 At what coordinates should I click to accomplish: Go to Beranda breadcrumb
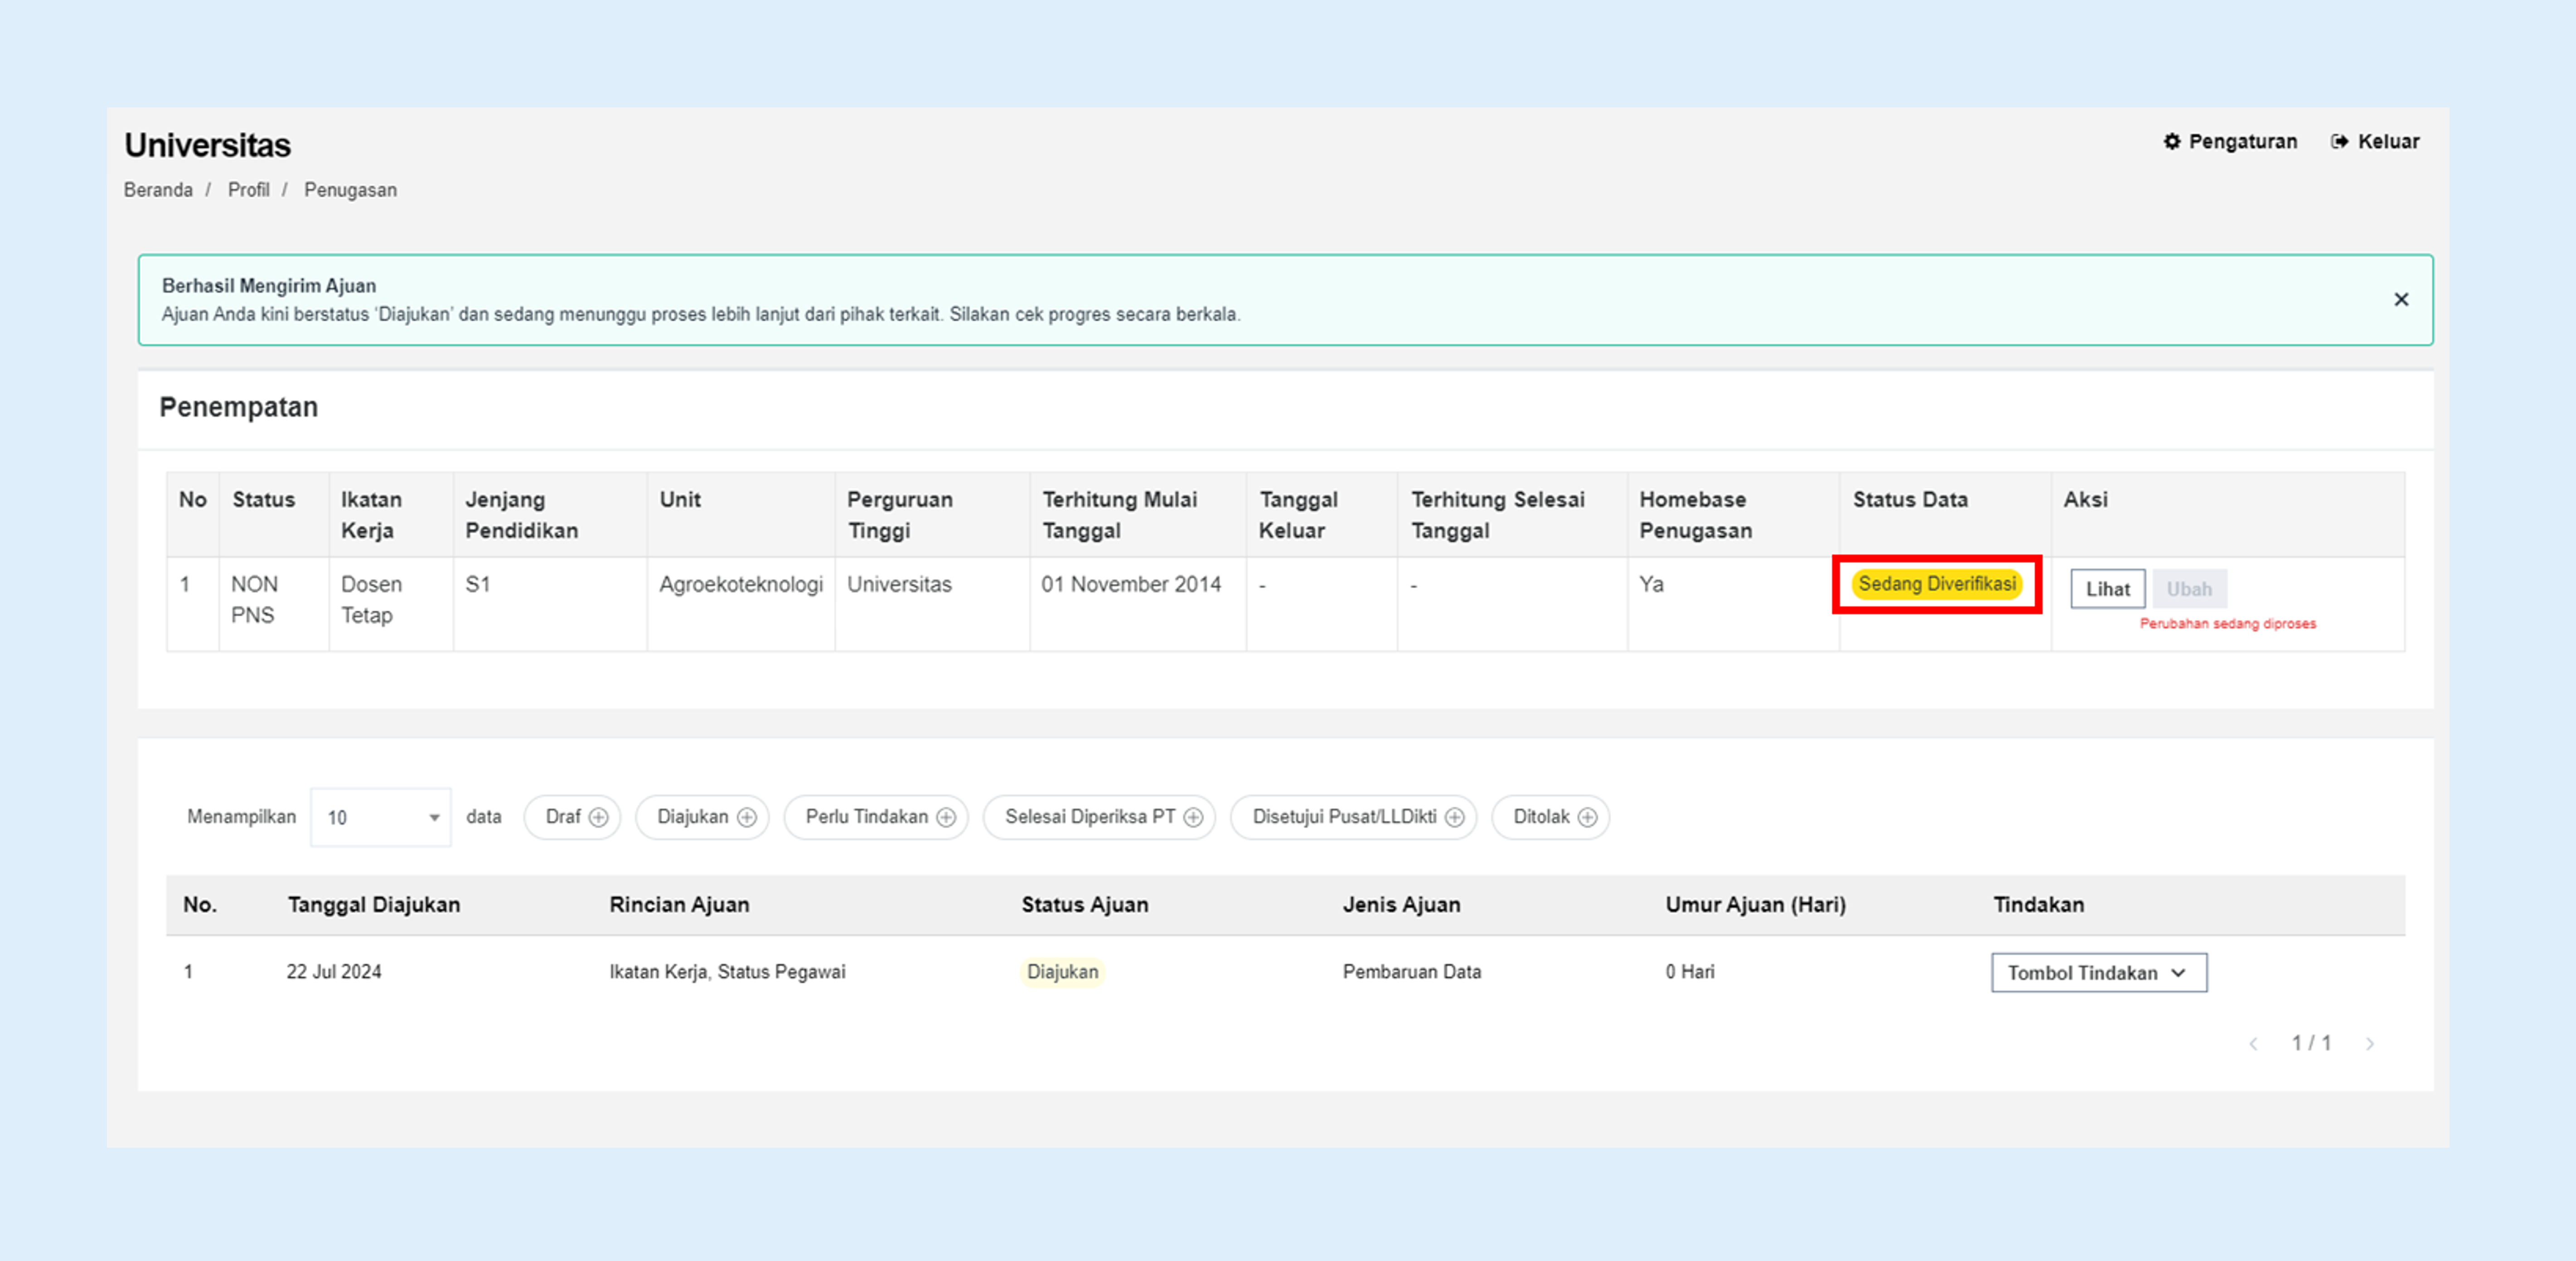(158, 190)
